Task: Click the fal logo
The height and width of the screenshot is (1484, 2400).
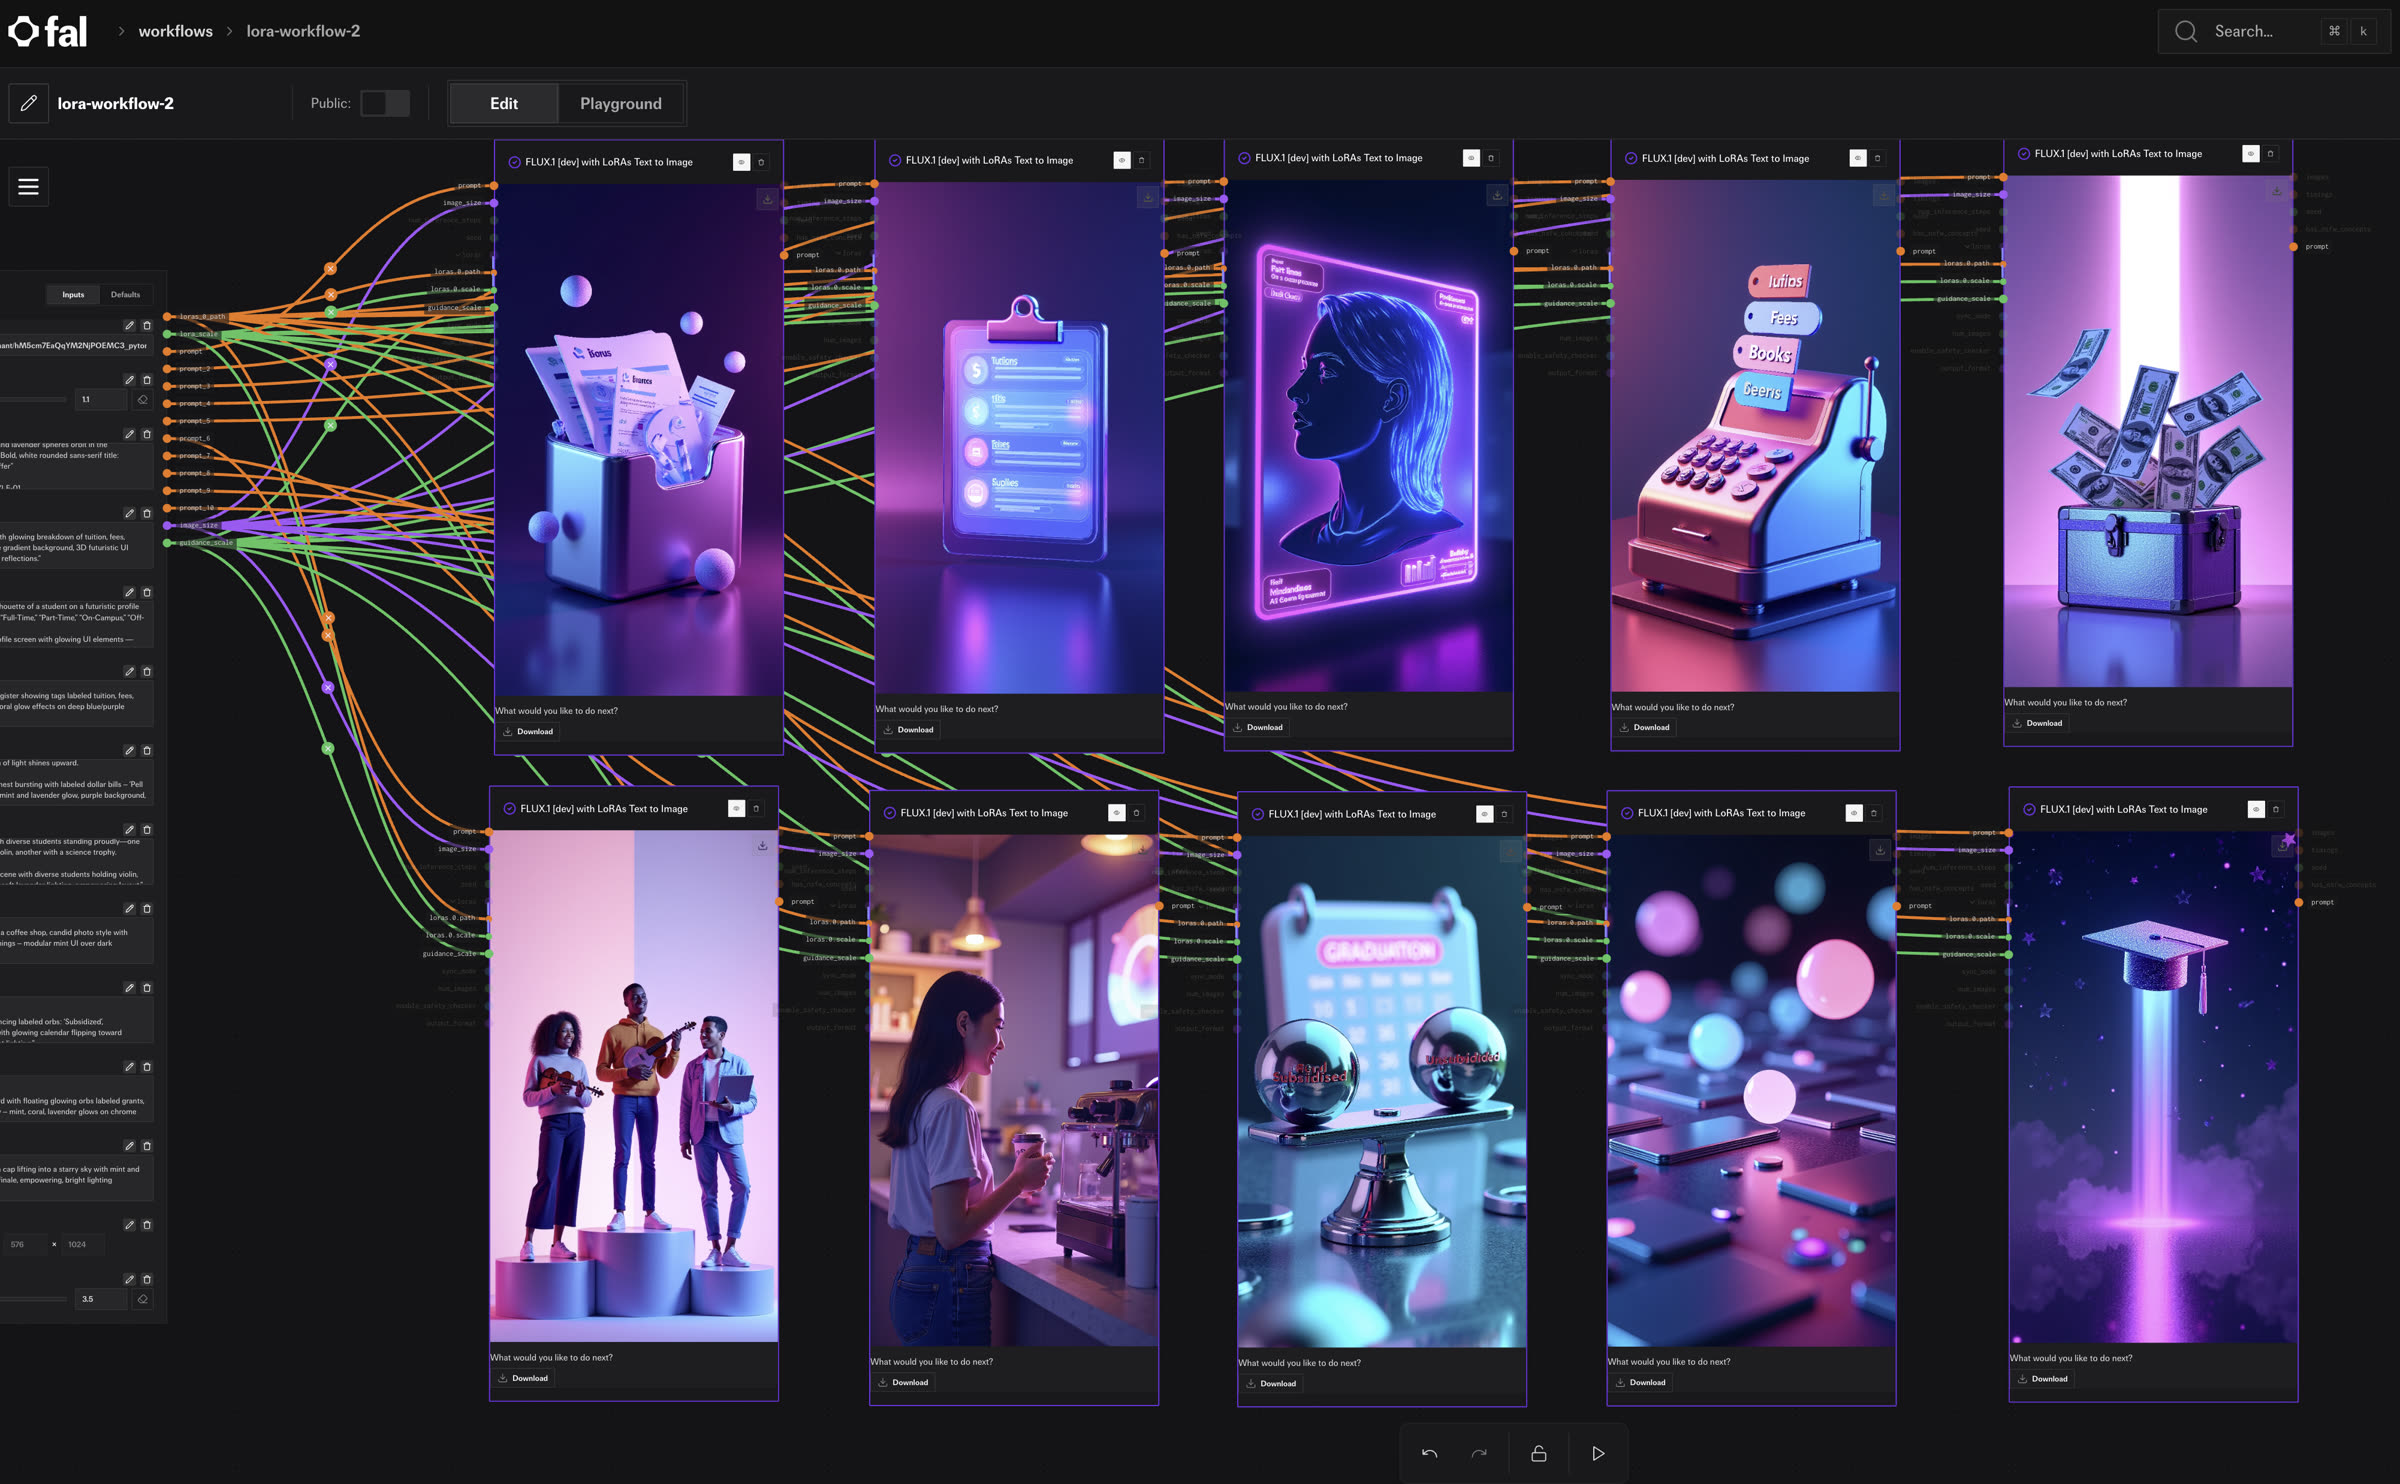Action: pyautogui.click(x=48, y=31)
